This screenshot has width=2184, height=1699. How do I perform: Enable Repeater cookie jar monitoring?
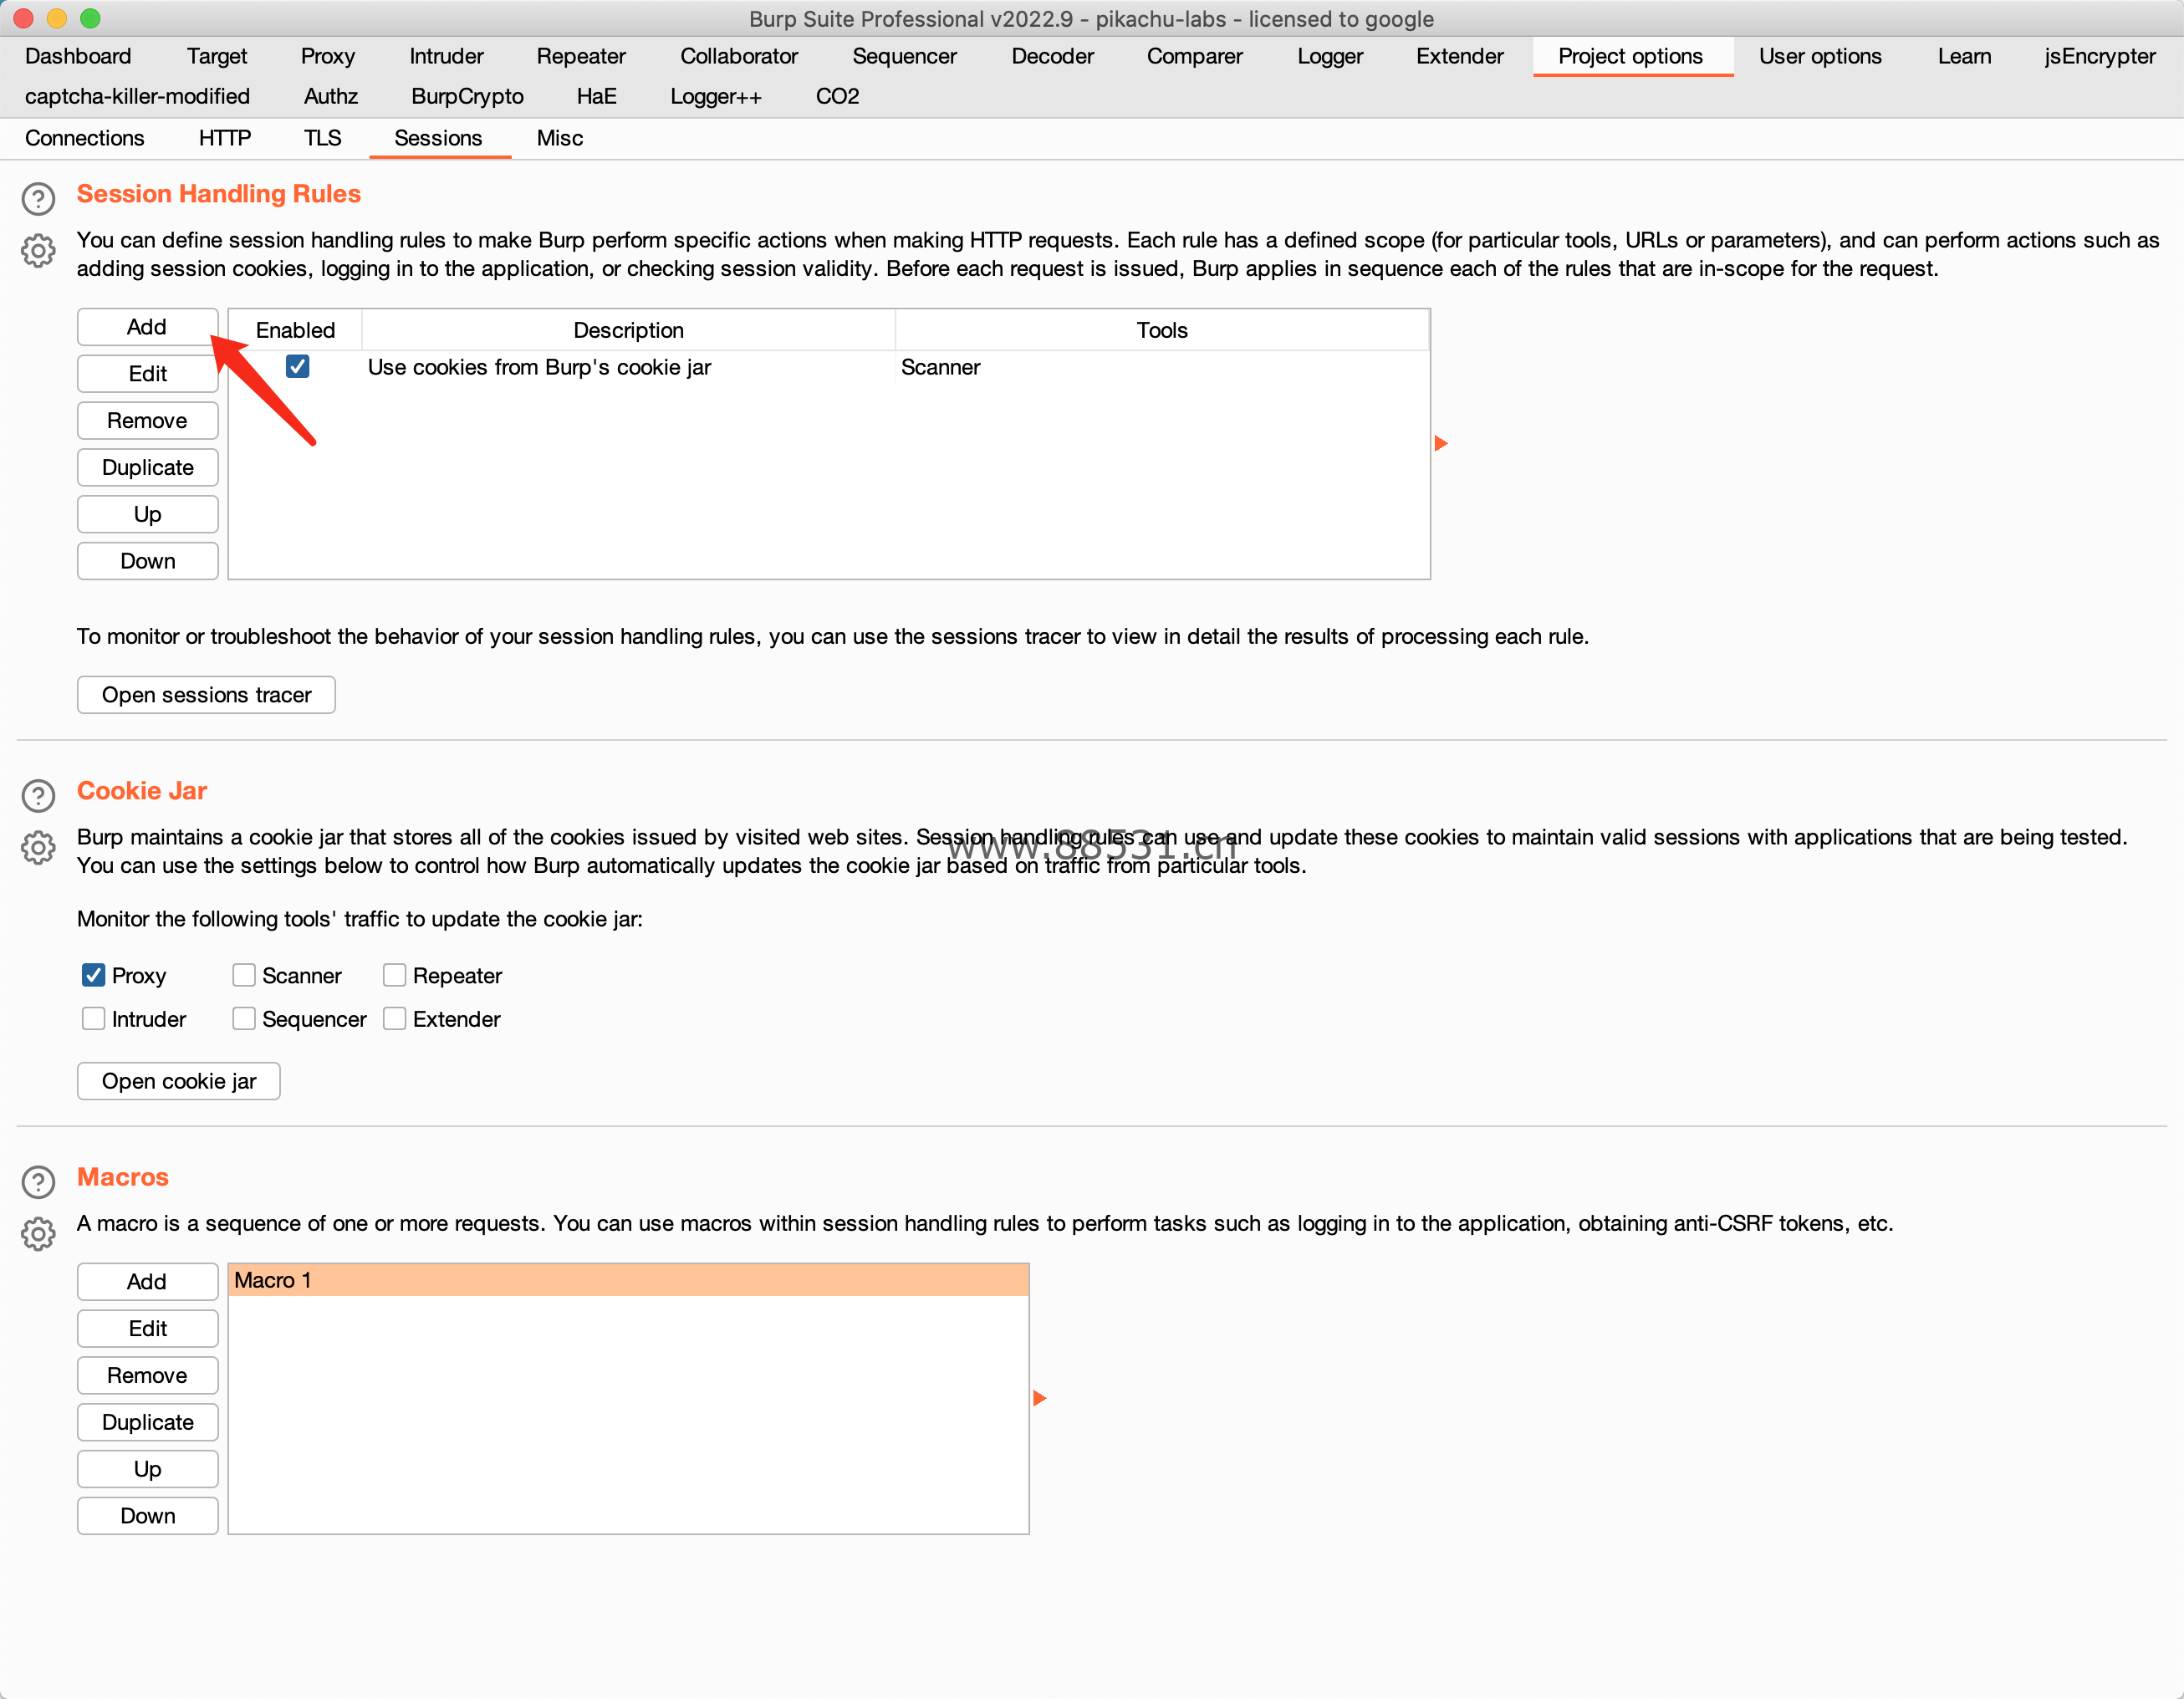(395, 975)
